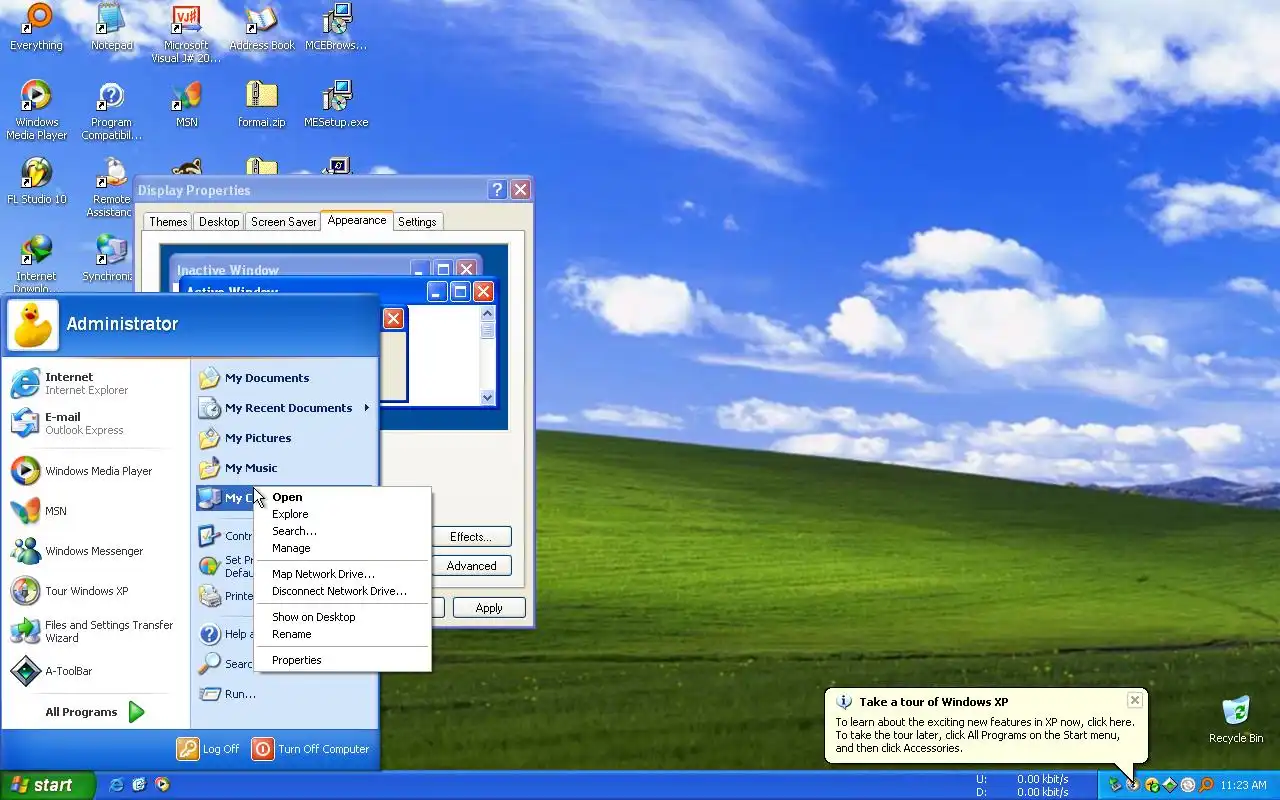Choose Search... from the context menu
Viewport: 1280px width, 800px height.
pos(343,531)
